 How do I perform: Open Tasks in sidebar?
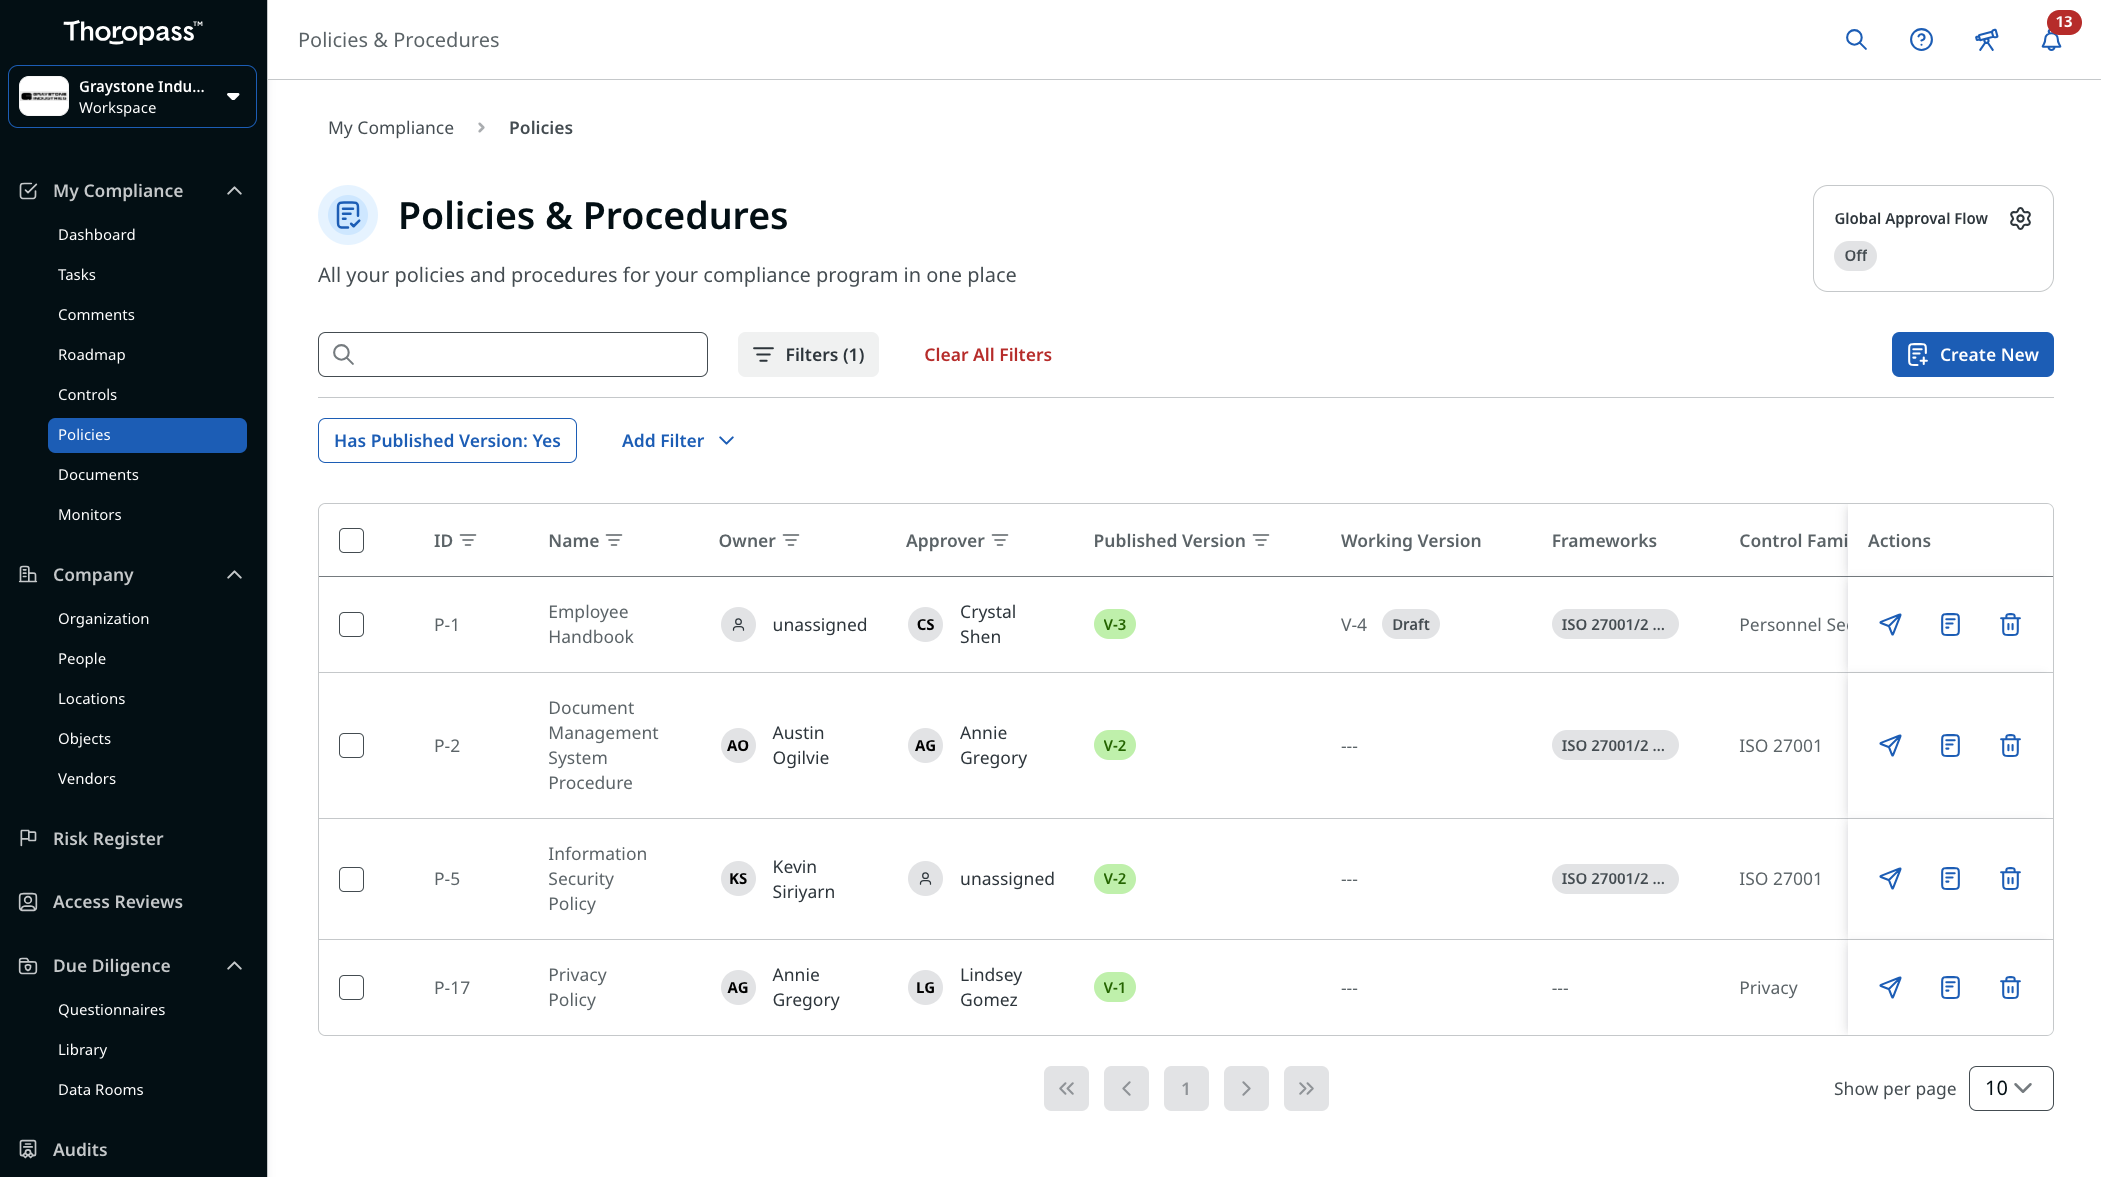click(77, 275)
